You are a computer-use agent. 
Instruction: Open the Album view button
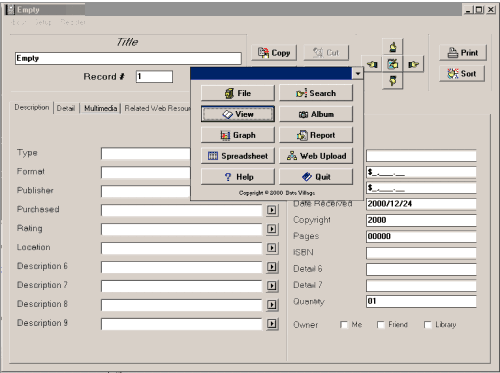tap(316, 114)
